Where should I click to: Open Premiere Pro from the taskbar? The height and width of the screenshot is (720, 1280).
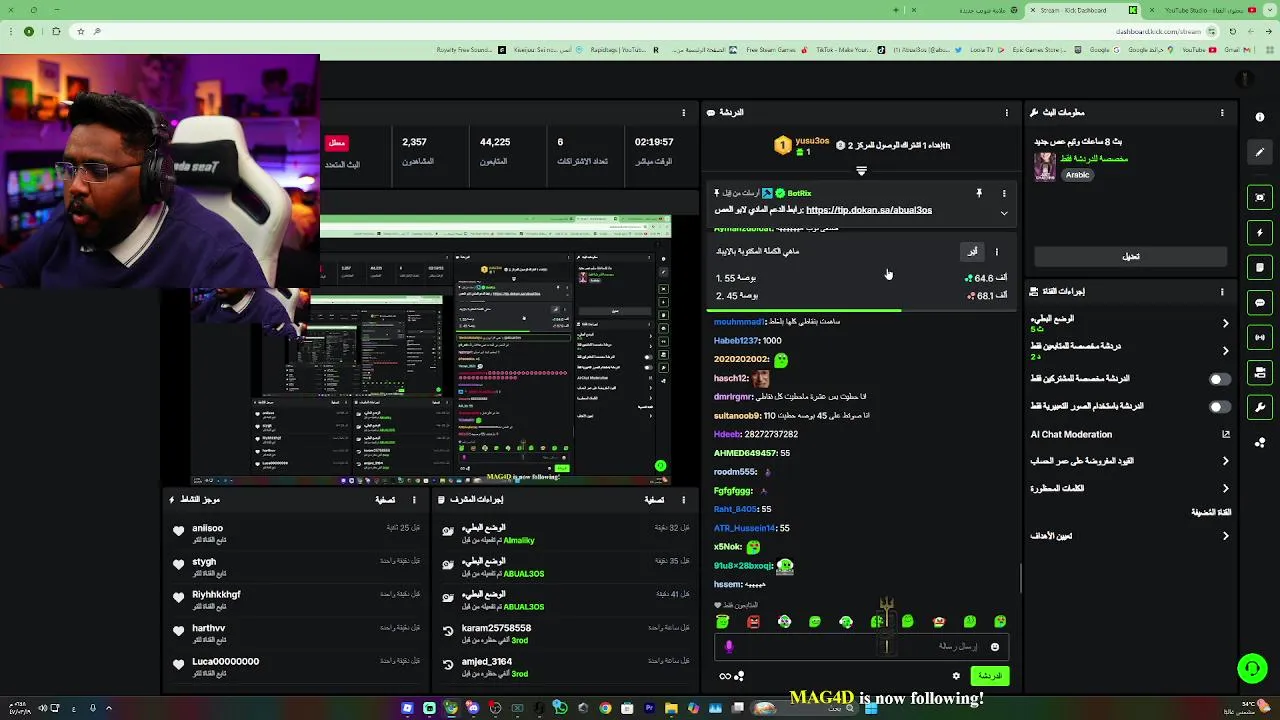tap(649, 709)
